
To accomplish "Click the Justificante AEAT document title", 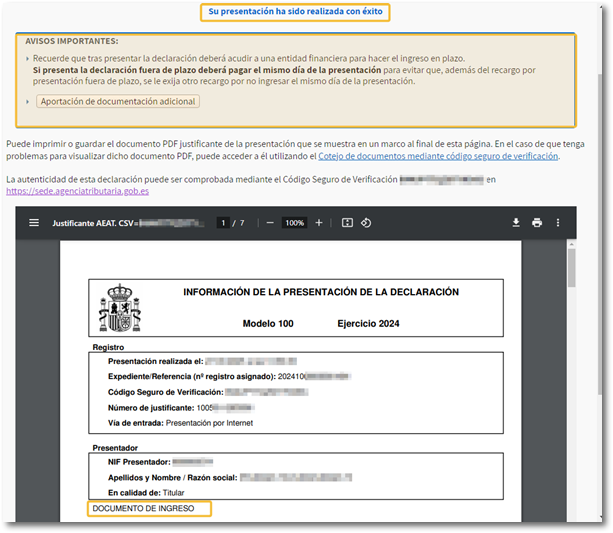I will pyautogui.click(x=94, y=223).
